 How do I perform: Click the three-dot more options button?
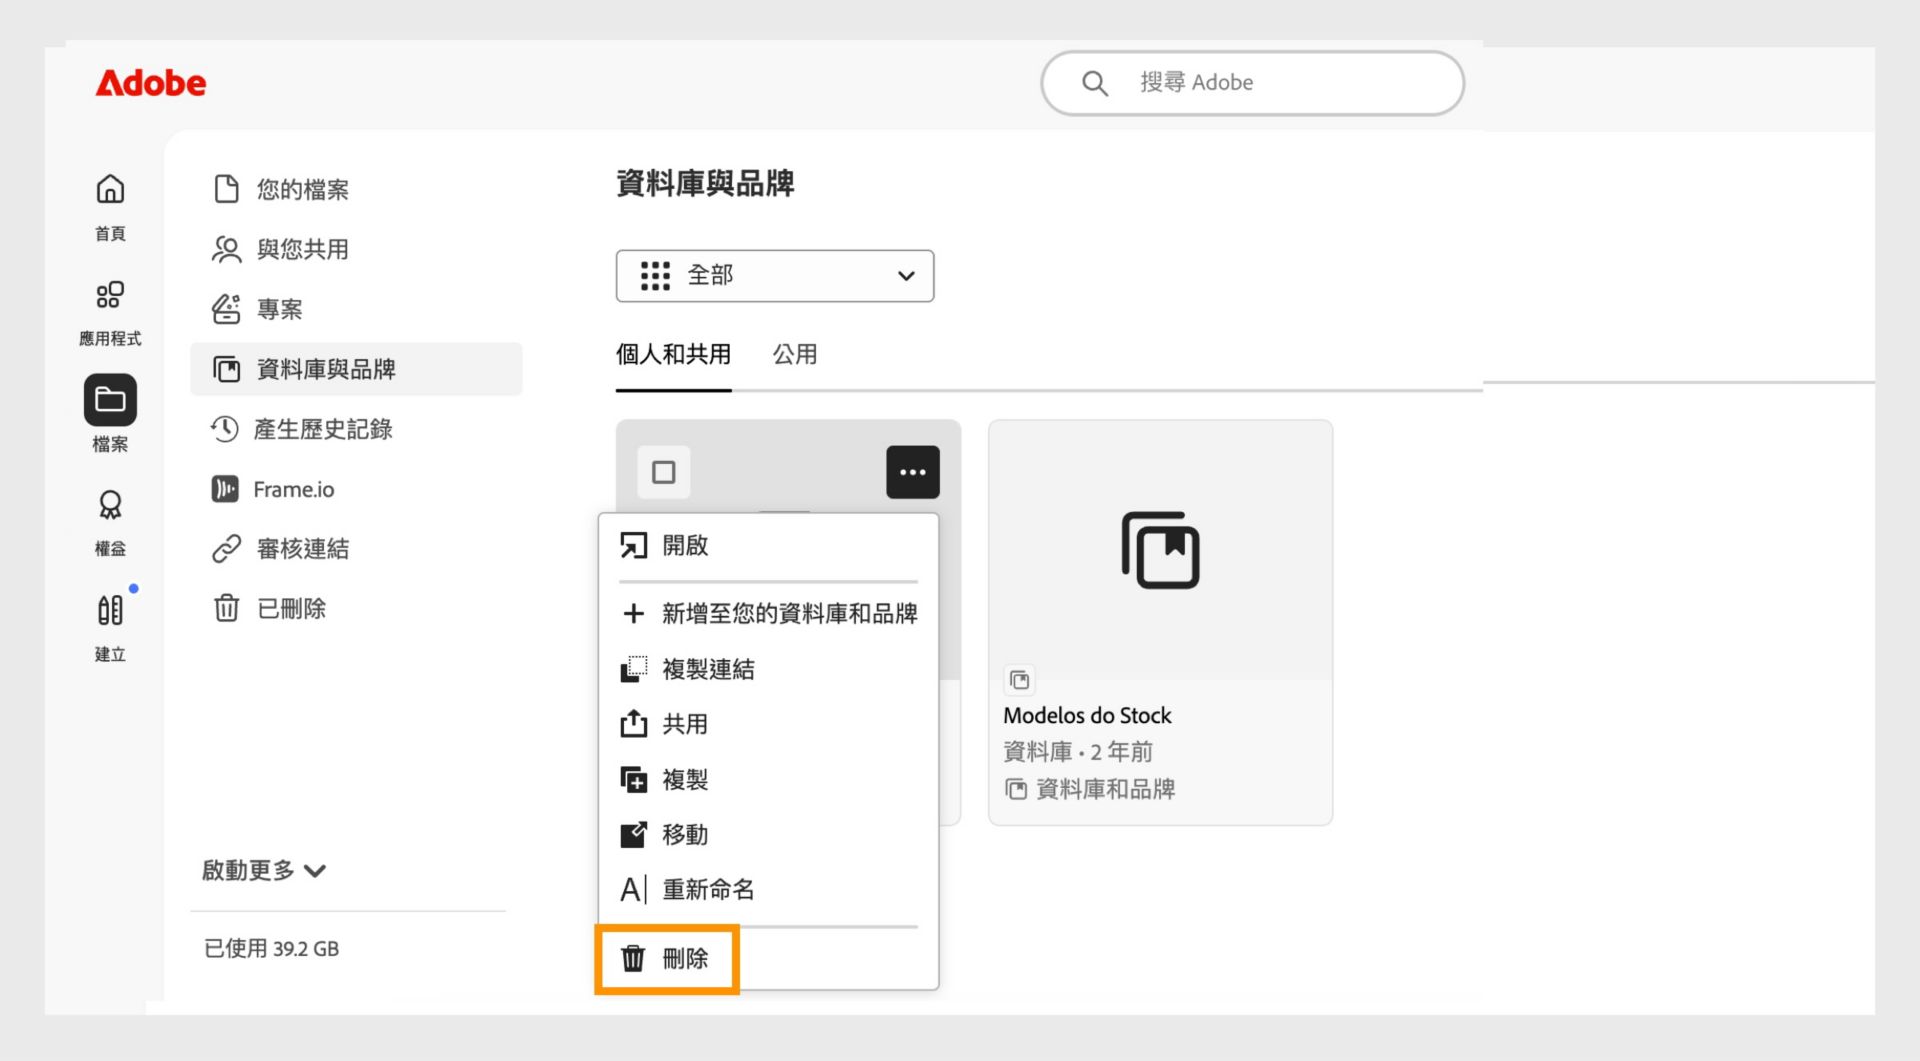coord(913,472)
